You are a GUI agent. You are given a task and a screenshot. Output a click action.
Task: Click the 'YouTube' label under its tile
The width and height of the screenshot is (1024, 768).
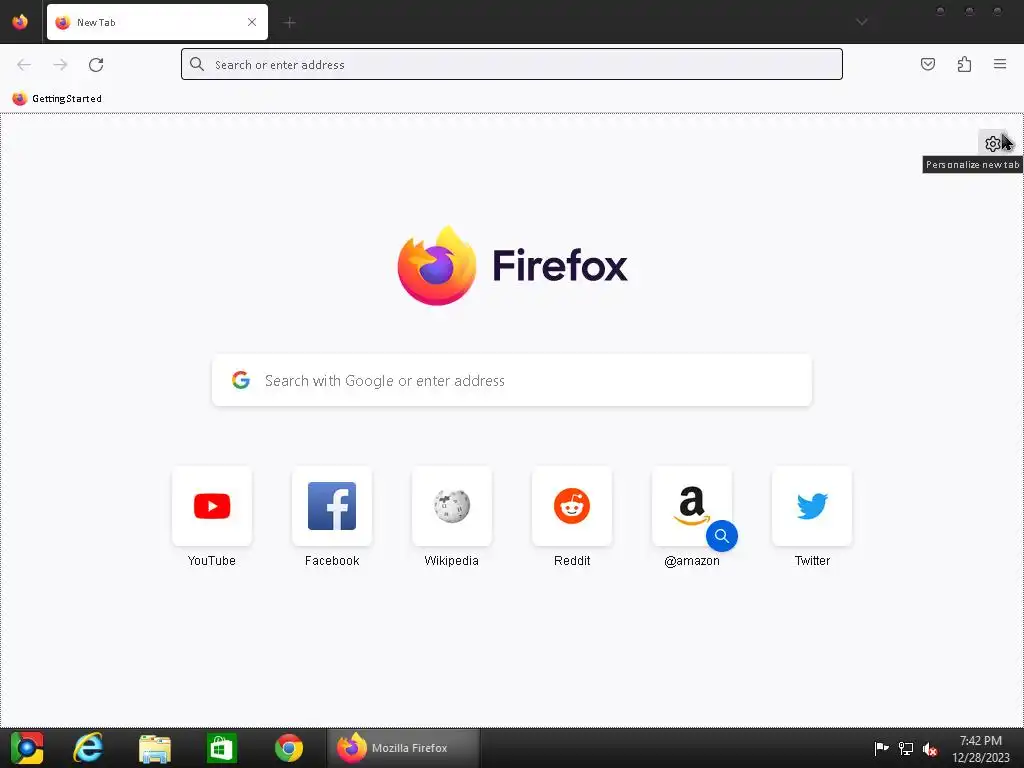coord(212,560)
